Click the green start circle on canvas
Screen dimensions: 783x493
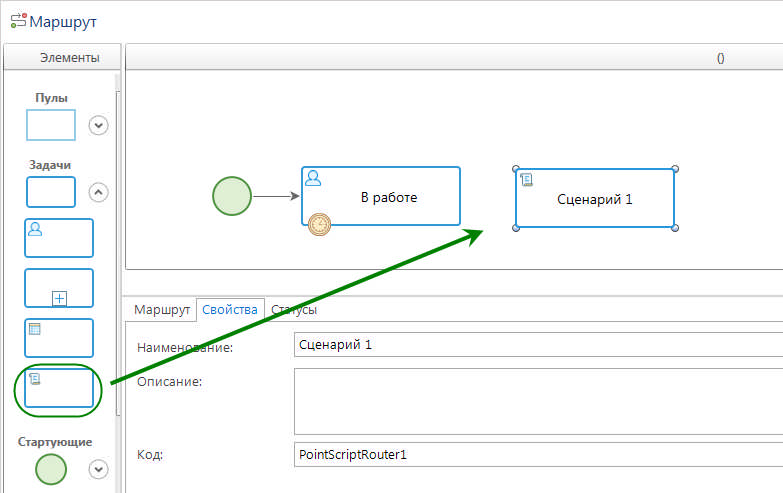[x=232, y=196]
